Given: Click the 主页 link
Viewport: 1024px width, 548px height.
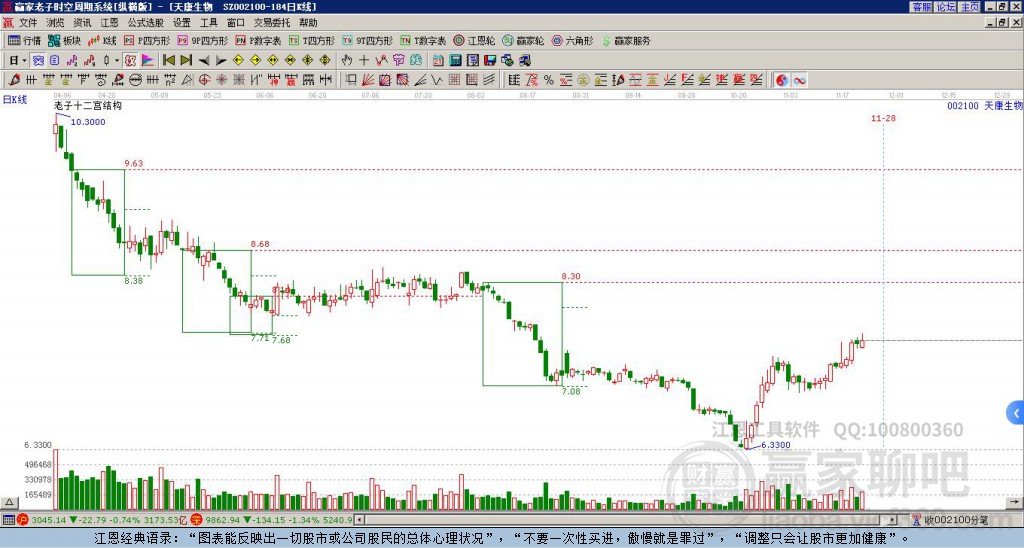Looking at the screenshot, I should [969, 7].
